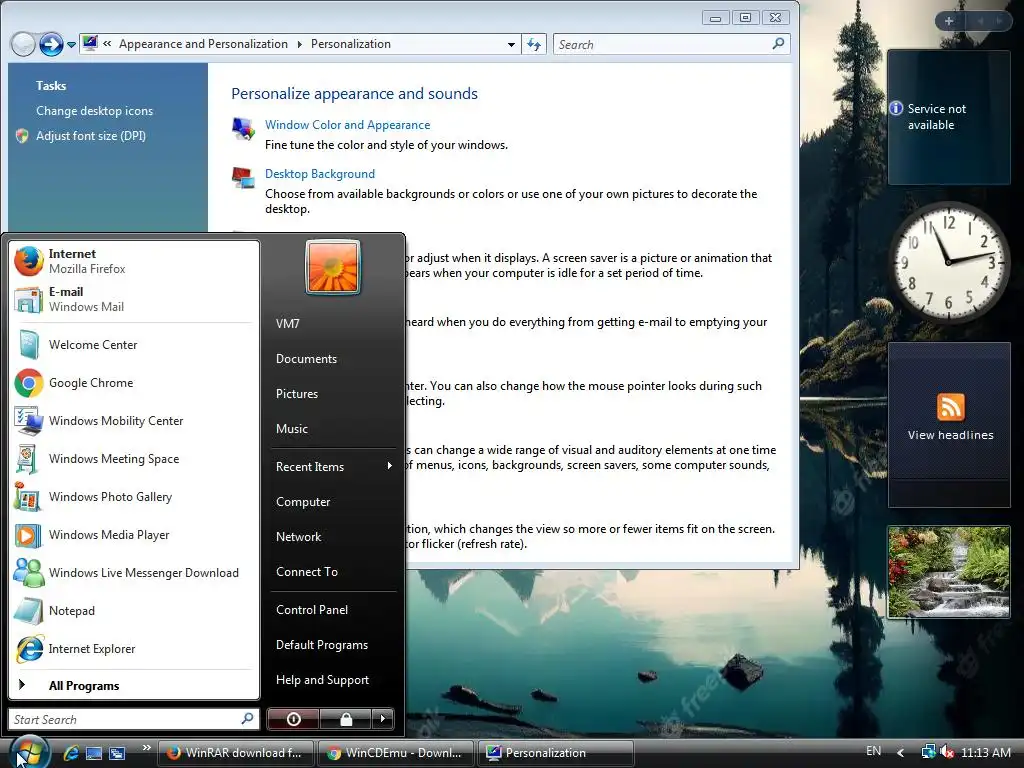Lock the computer with padlock button
This screenshot has height=768, width=1024.
coord(345,719)
